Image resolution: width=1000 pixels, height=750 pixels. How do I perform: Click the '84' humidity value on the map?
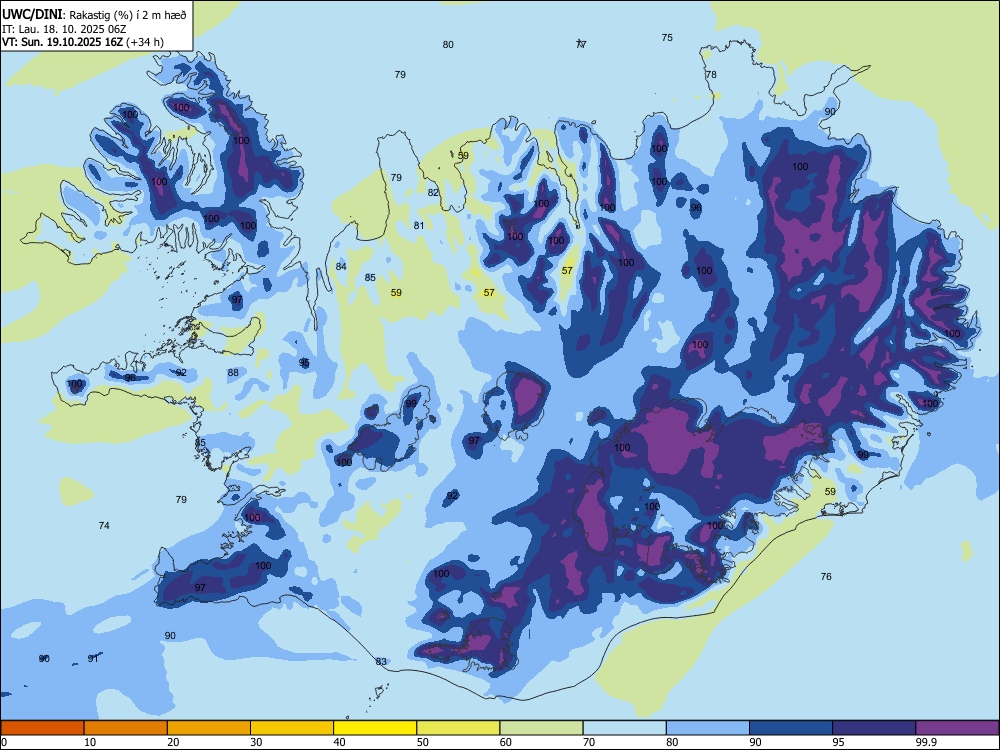point(341,267)
